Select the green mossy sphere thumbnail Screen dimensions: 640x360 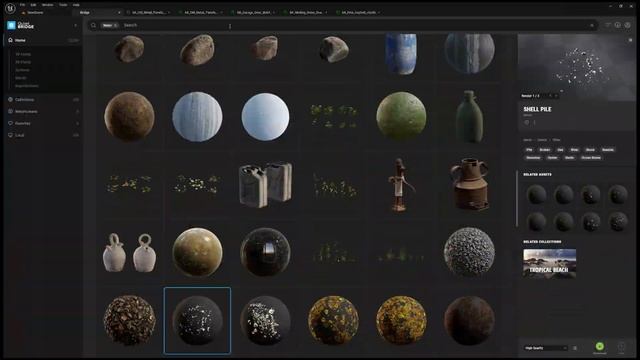[401, 116]
